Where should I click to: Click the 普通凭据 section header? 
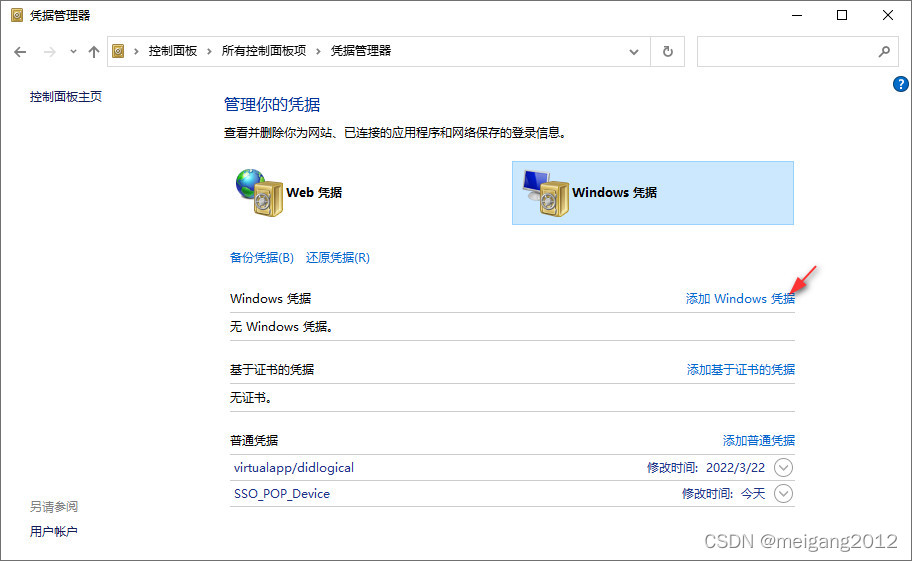point(254,440)
